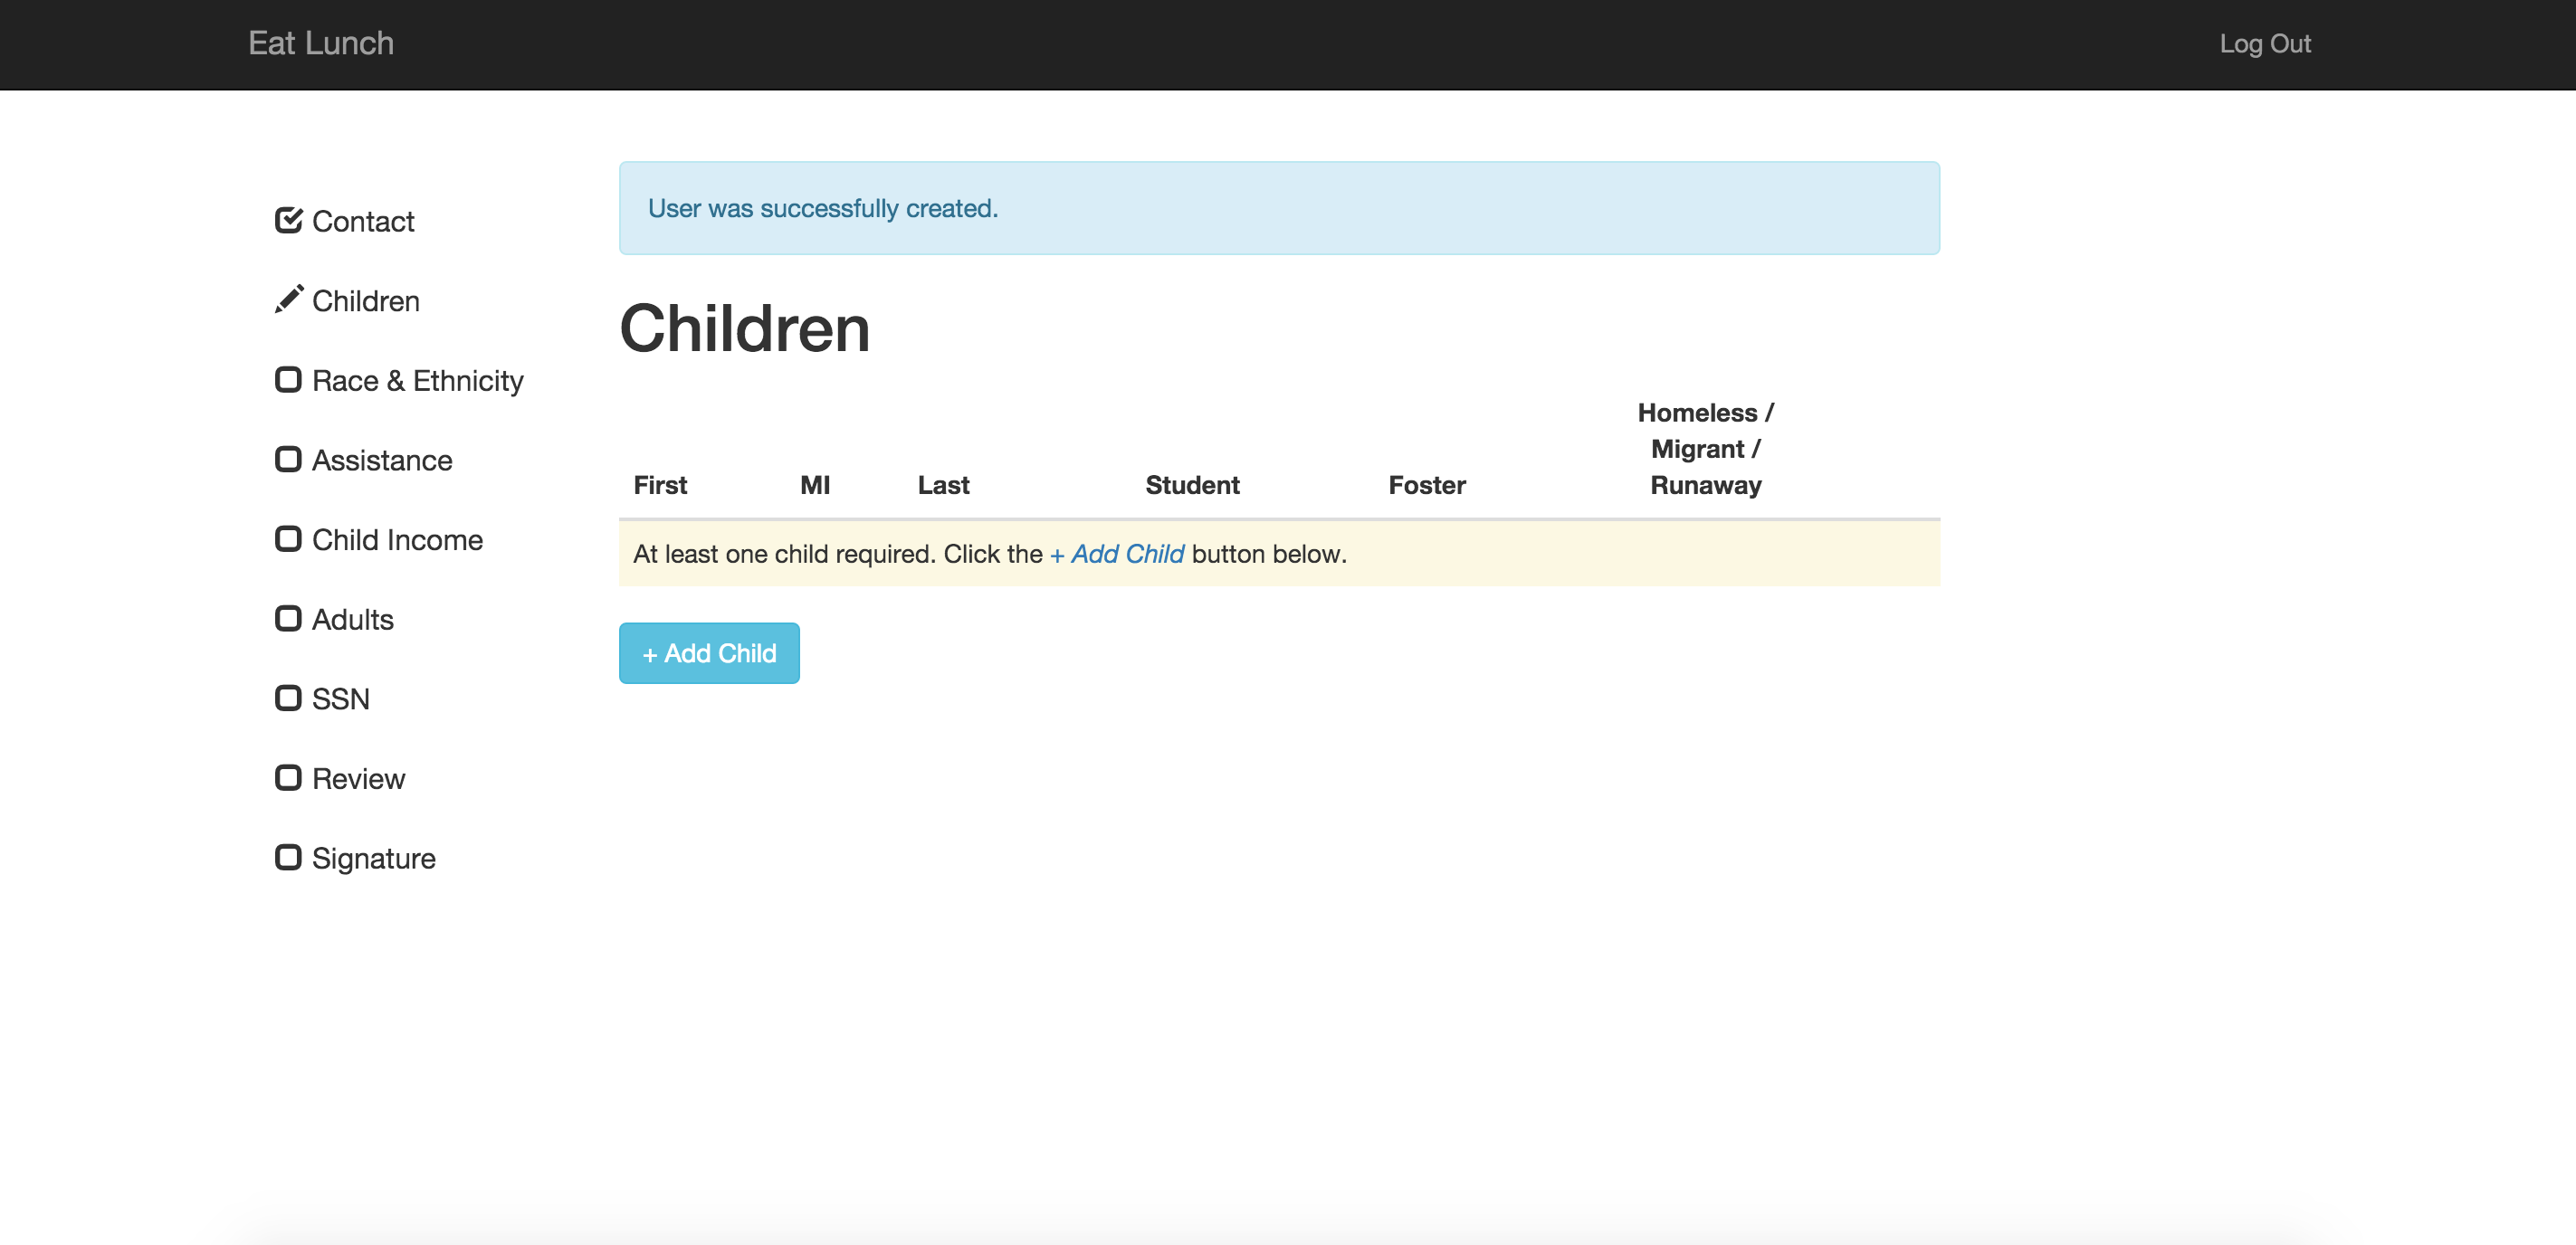Click the pencil icon beside Children
This screenshot has height=1245, width=2576.
coord(288,300)
